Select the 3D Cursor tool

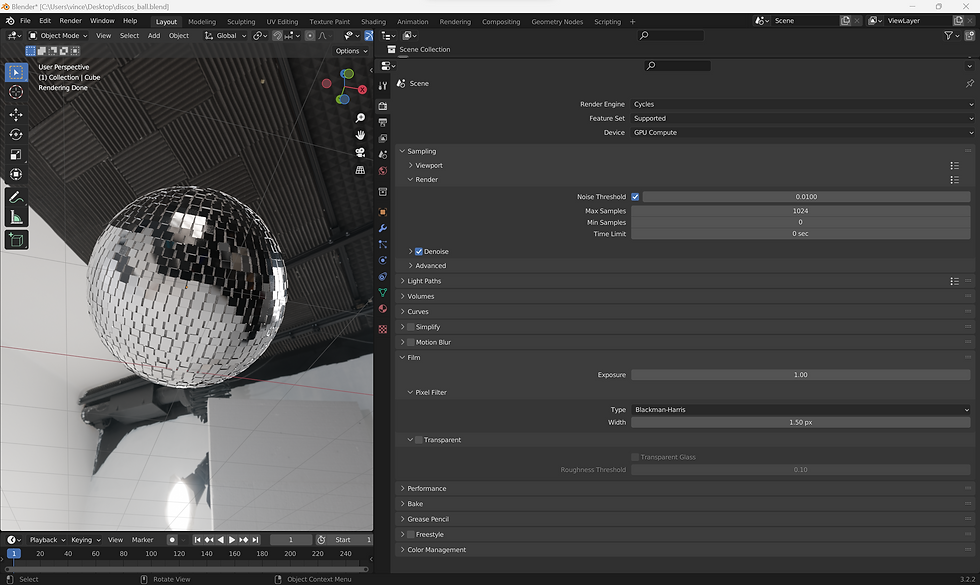[16, 92]
